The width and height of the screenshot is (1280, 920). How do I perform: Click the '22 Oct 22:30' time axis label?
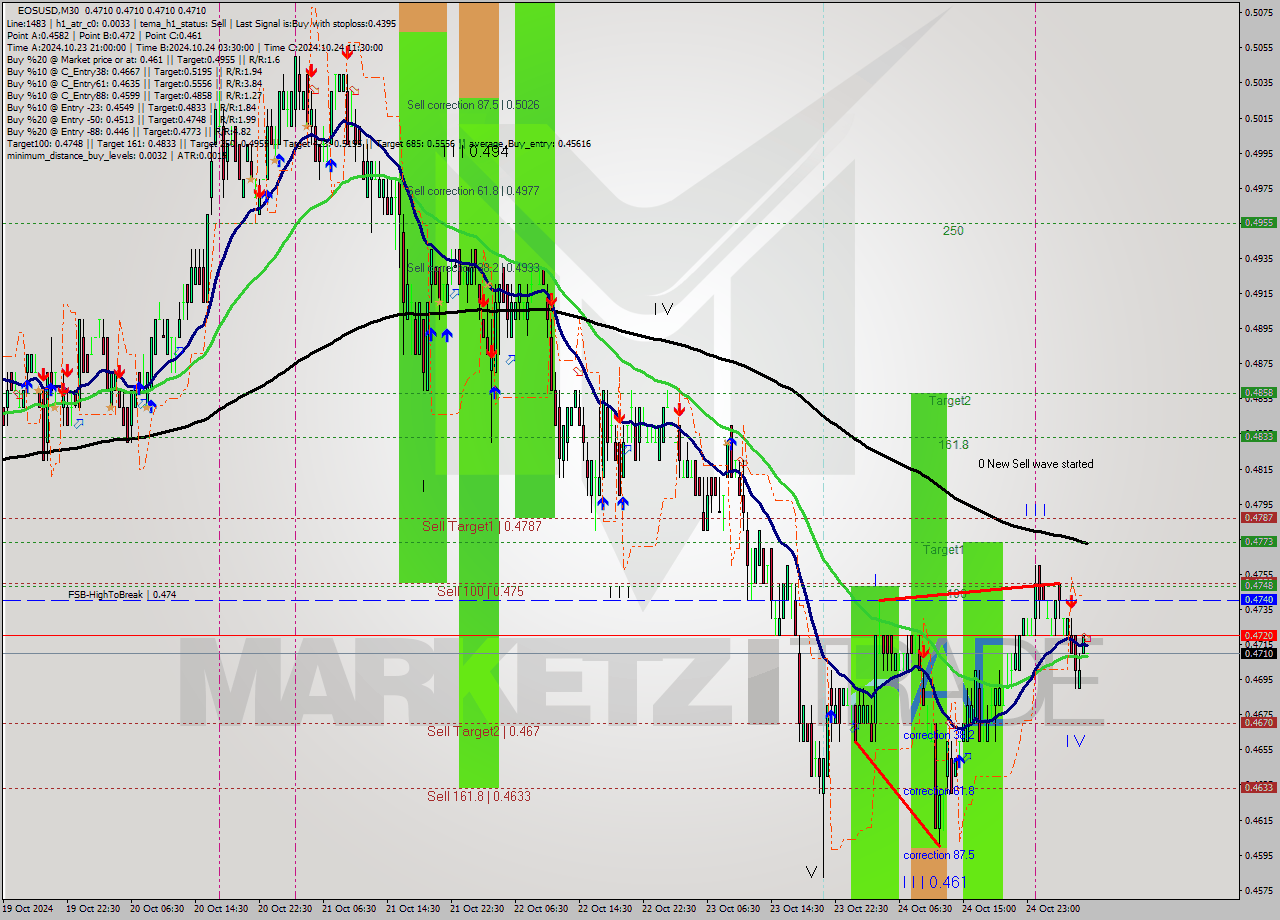coord(670,909)
